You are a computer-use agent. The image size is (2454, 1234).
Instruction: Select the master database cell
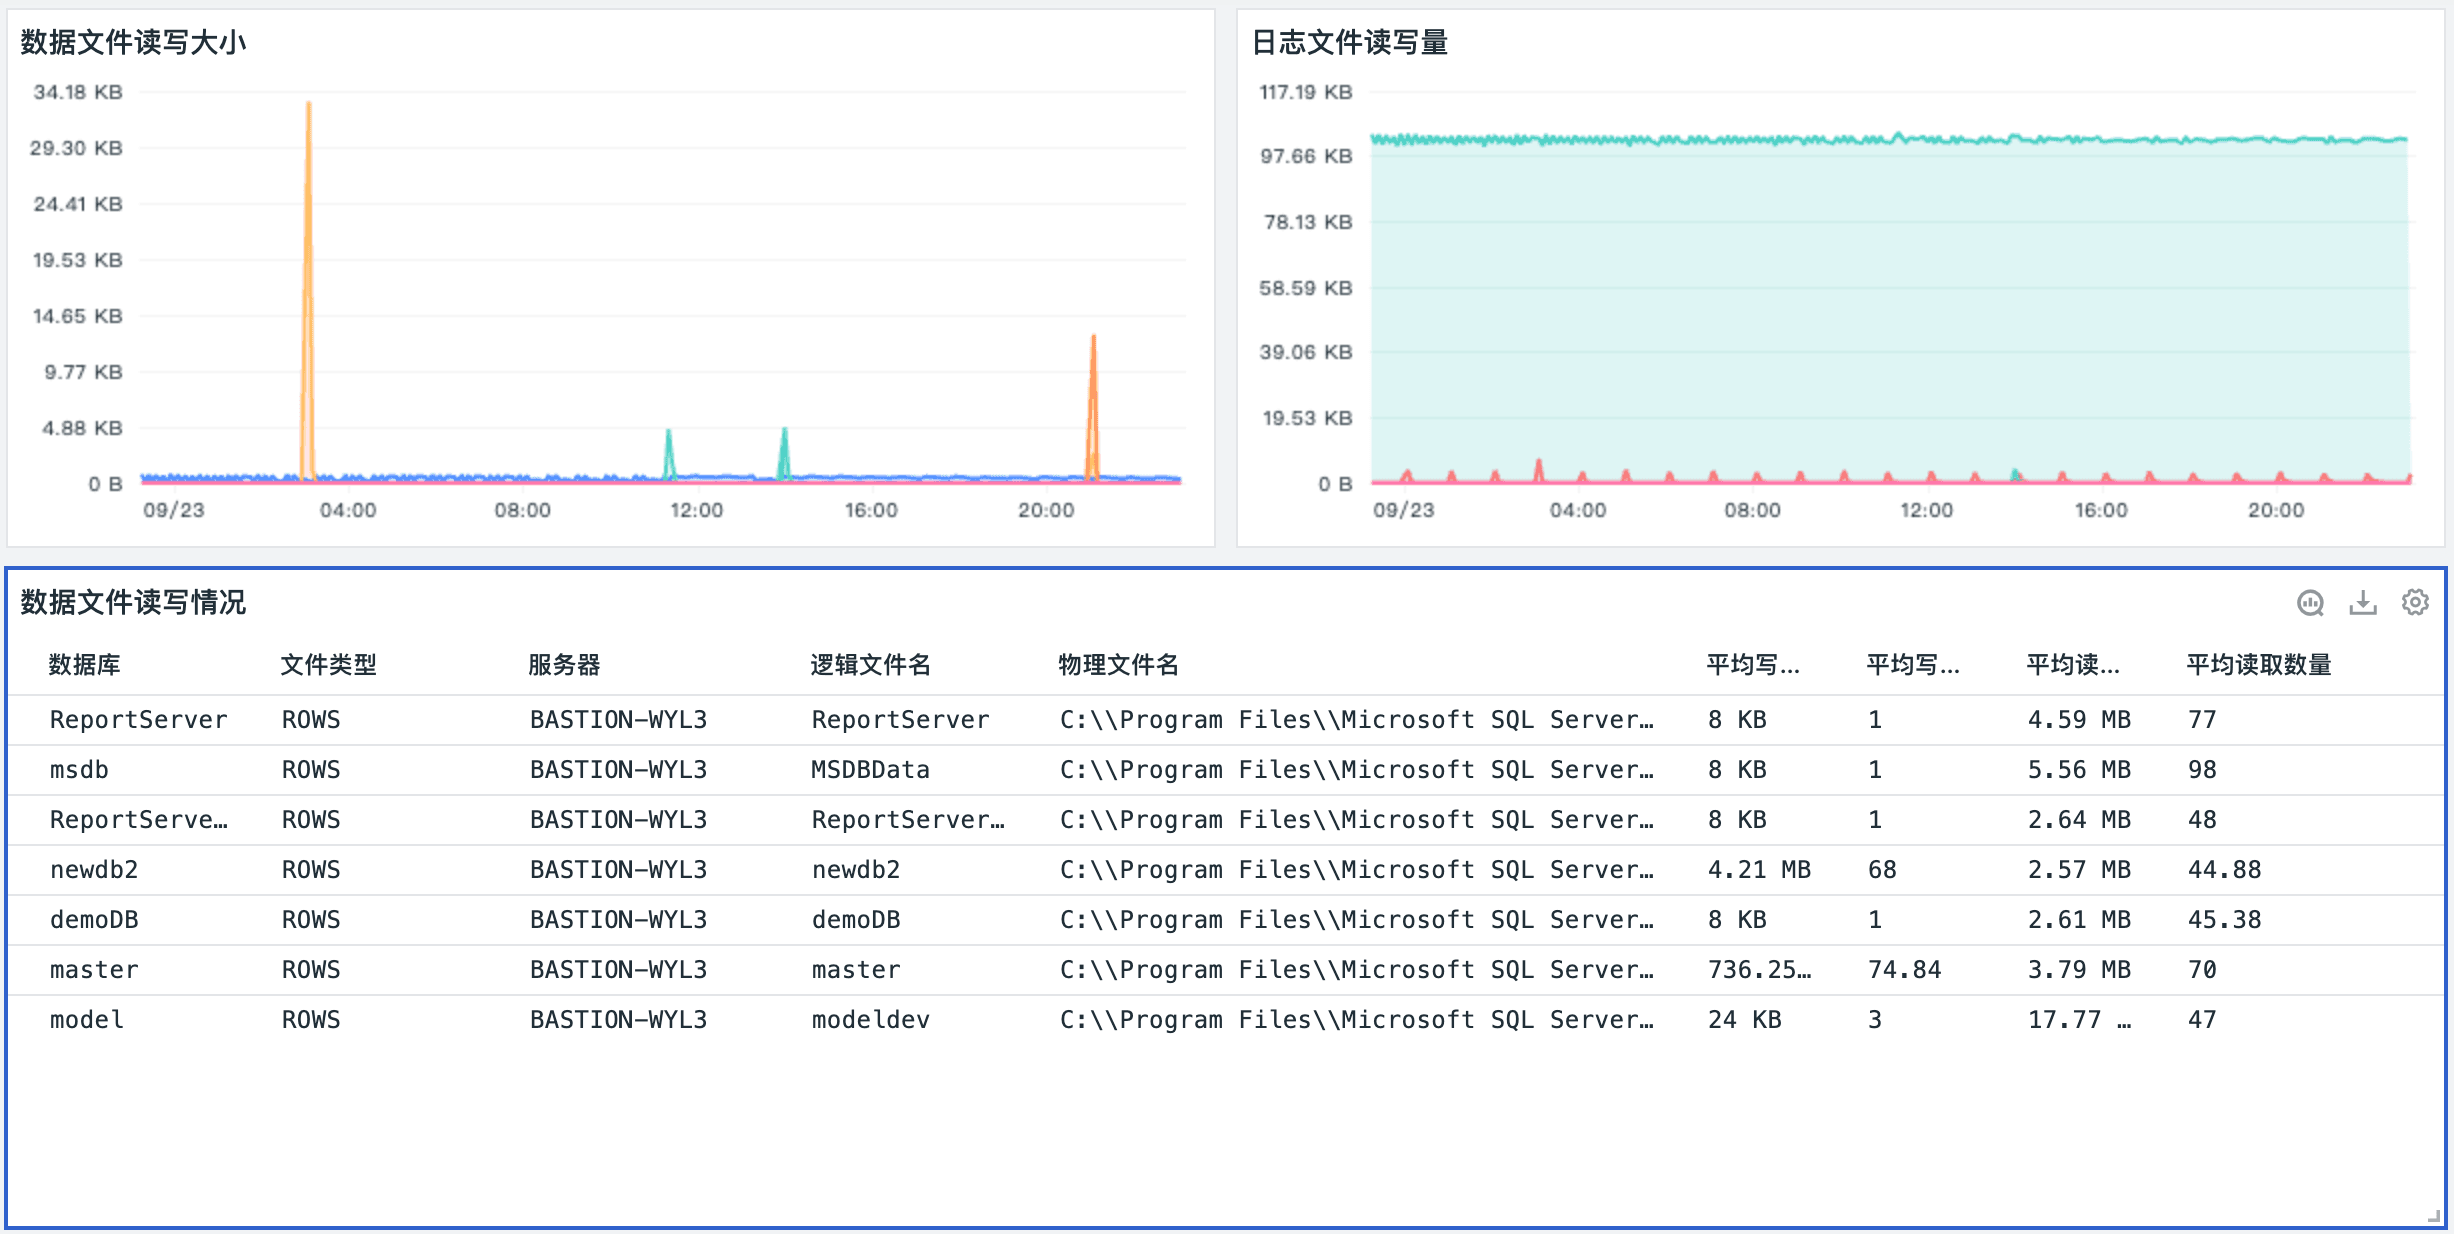tap(94, 970)
